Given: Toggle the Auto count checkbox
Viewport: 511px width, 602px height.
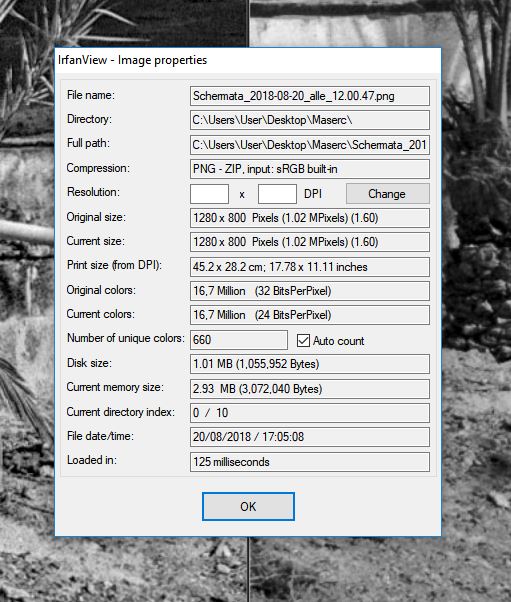Looking at the screenshot, I should pos(303,340).
